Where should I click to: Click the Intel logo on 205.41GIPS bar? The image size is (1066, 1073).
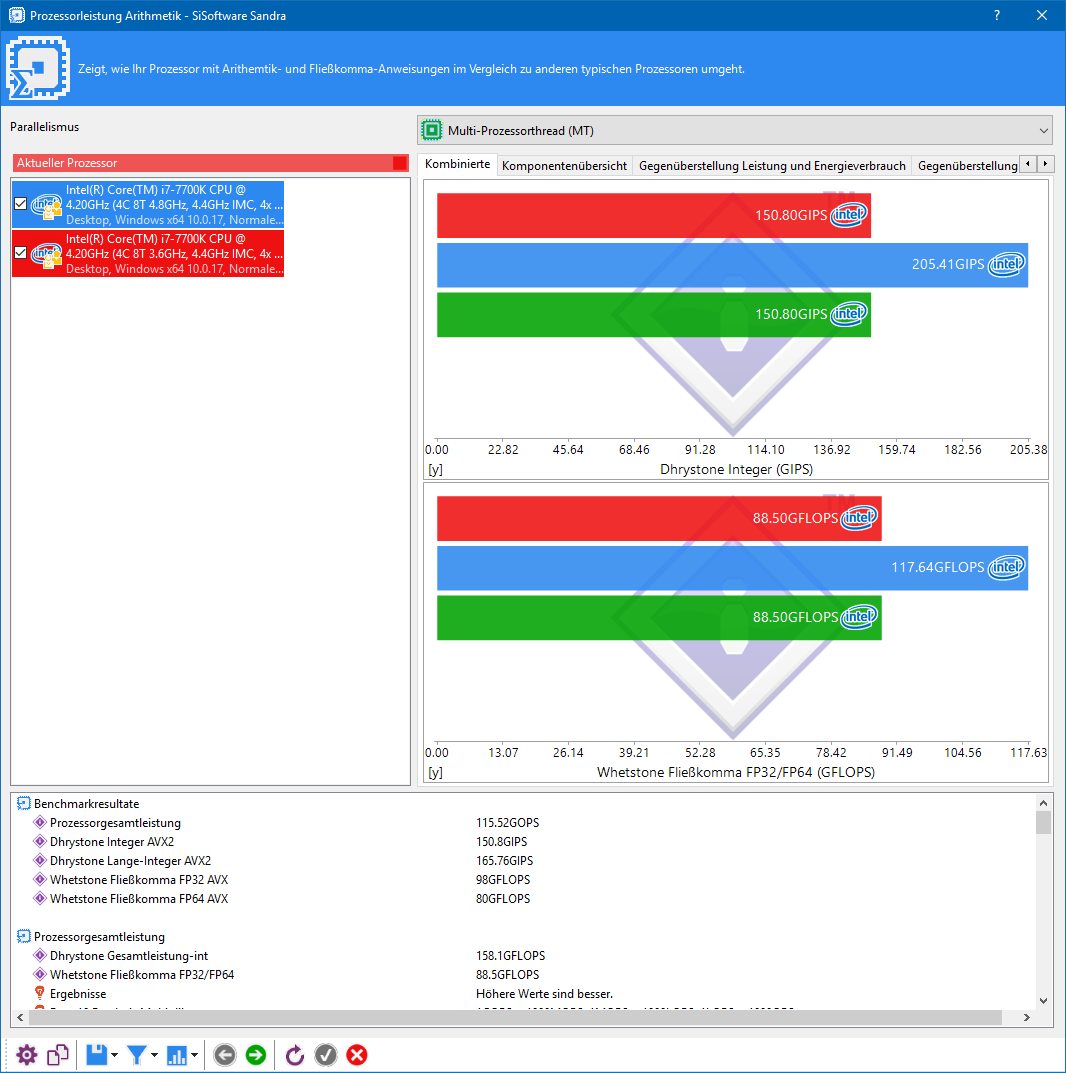(1006, 264)
